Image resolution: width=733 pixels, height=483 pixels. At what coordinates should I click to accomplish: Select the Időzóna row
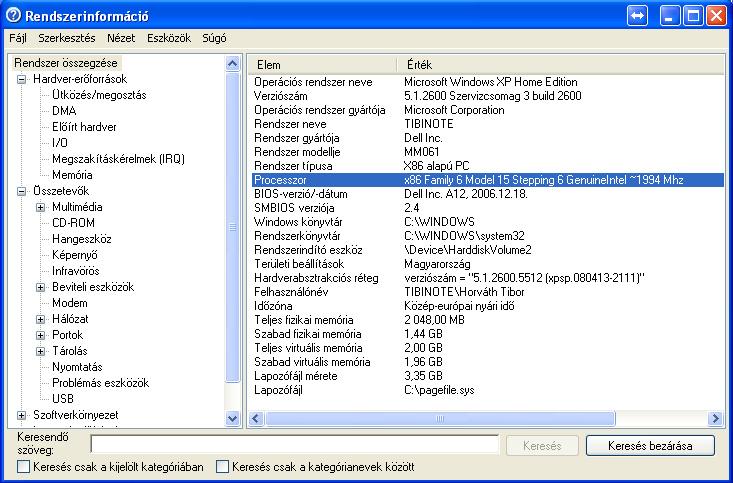[x=488, y=306]
